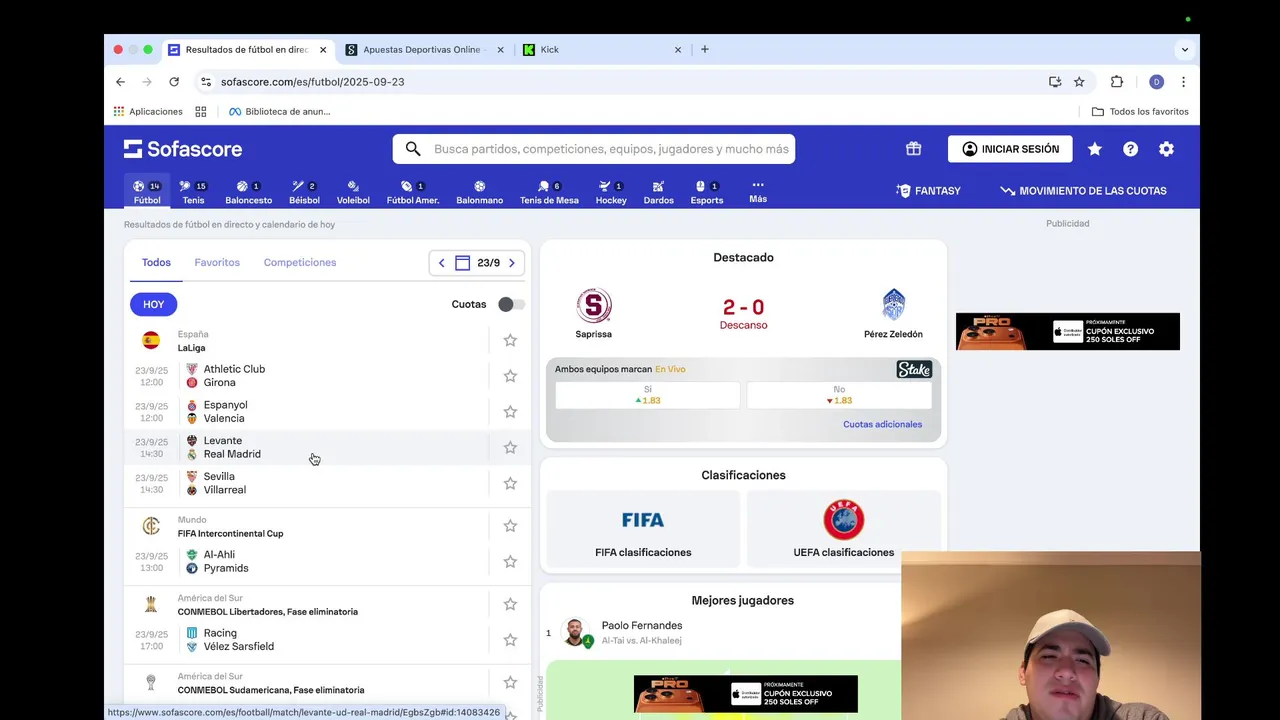Select the Fútbol Amer. sport icon
The image size is (1280, 720).
click(x=413, y=192)
